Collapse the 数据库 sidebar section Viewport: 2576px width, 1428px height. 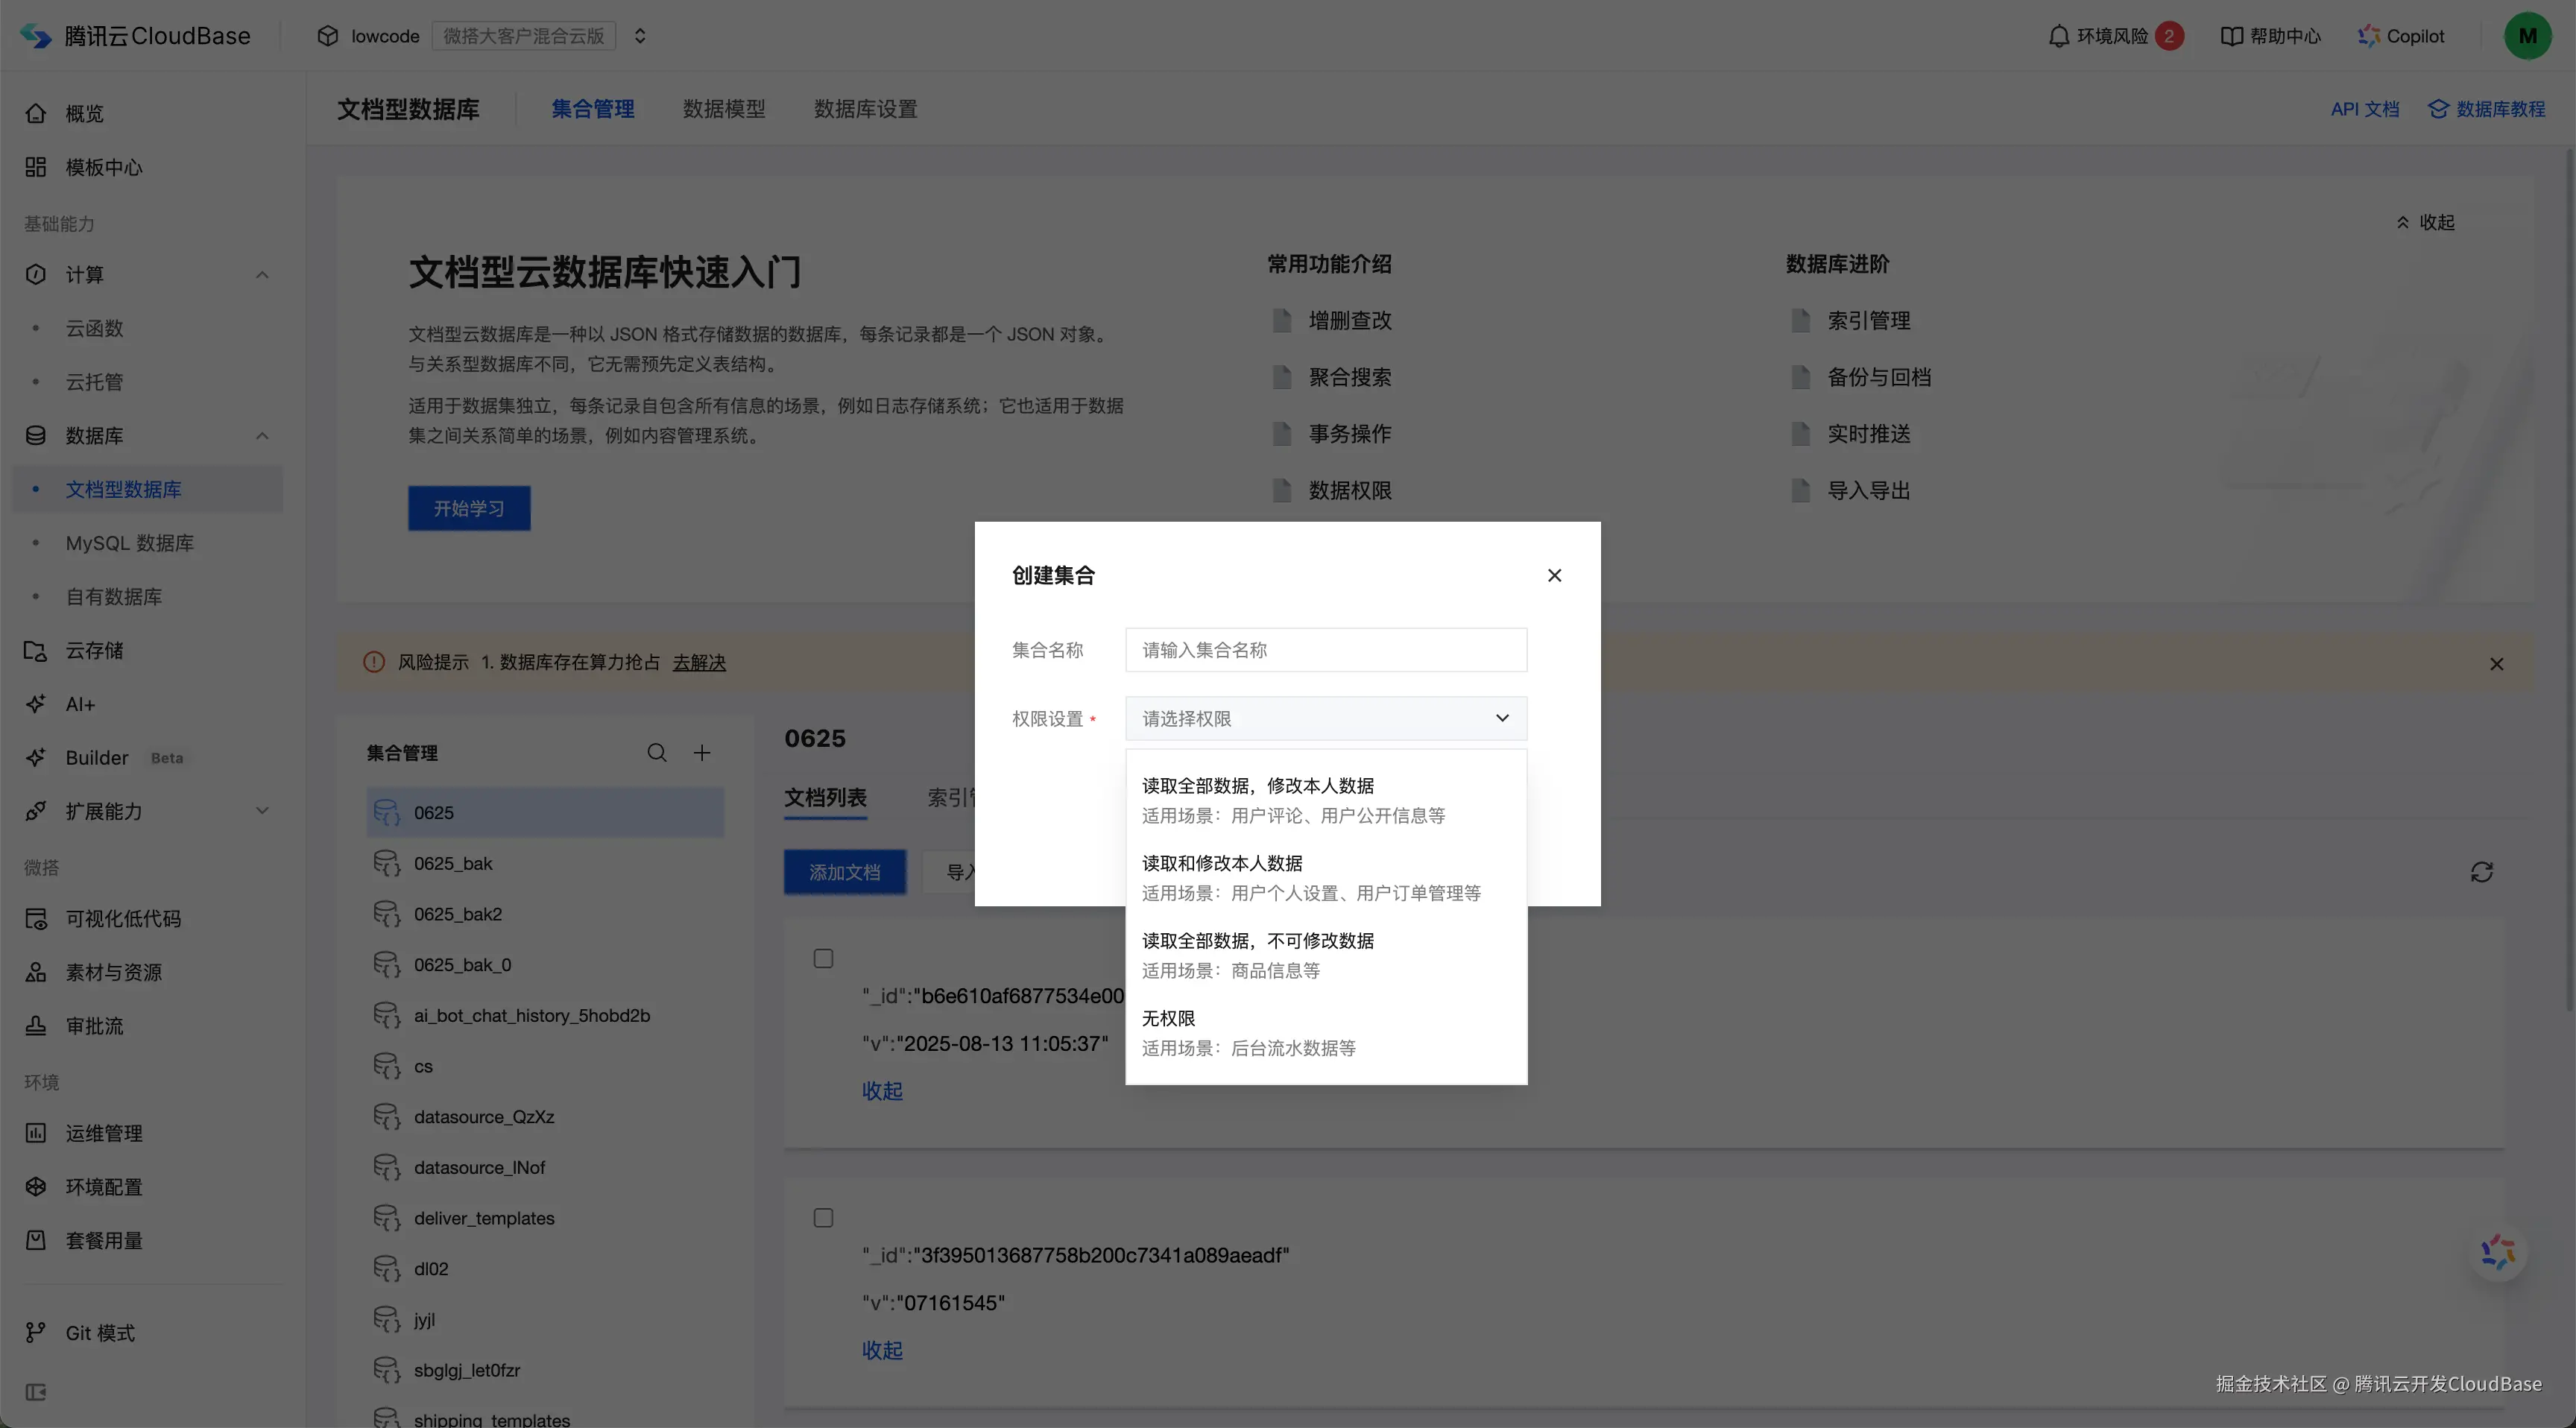(x=262, y=436)
